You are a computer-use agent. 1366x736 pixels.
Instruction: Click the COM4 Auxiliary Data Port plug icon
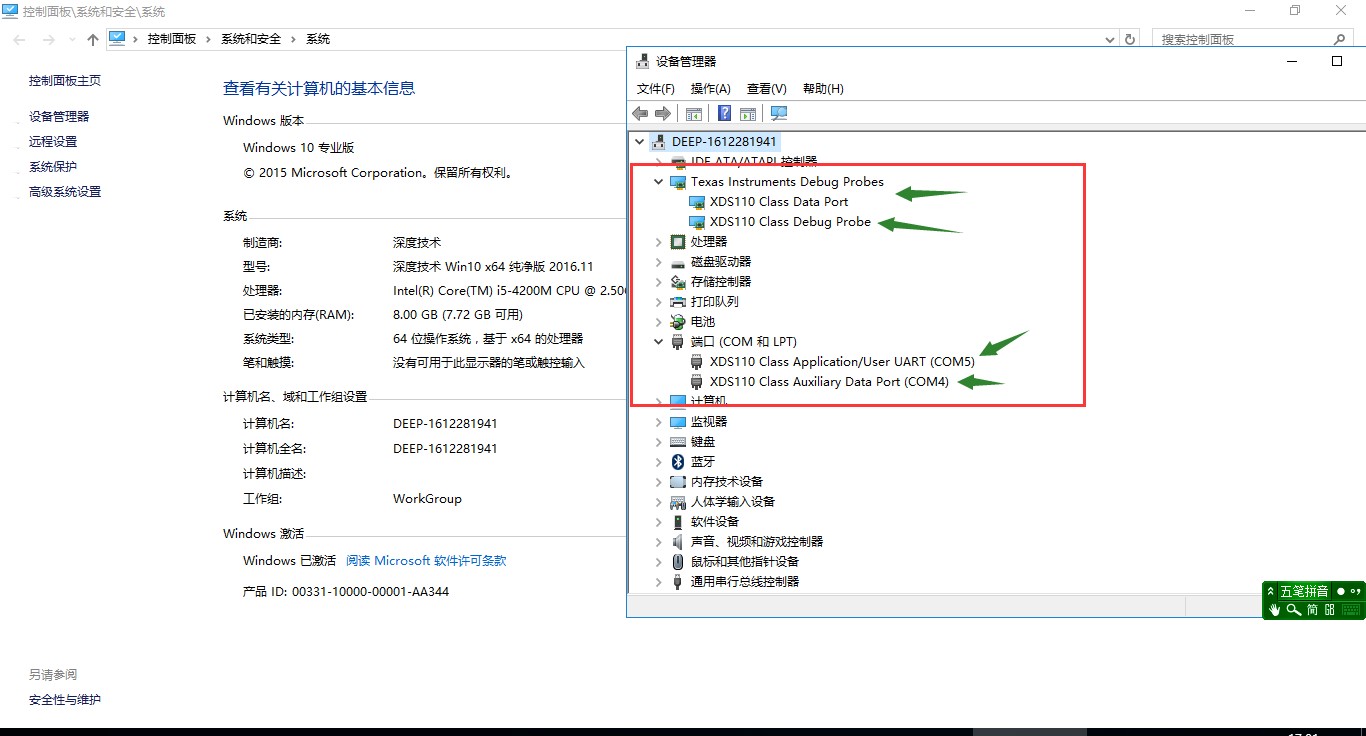coord(697,382)
